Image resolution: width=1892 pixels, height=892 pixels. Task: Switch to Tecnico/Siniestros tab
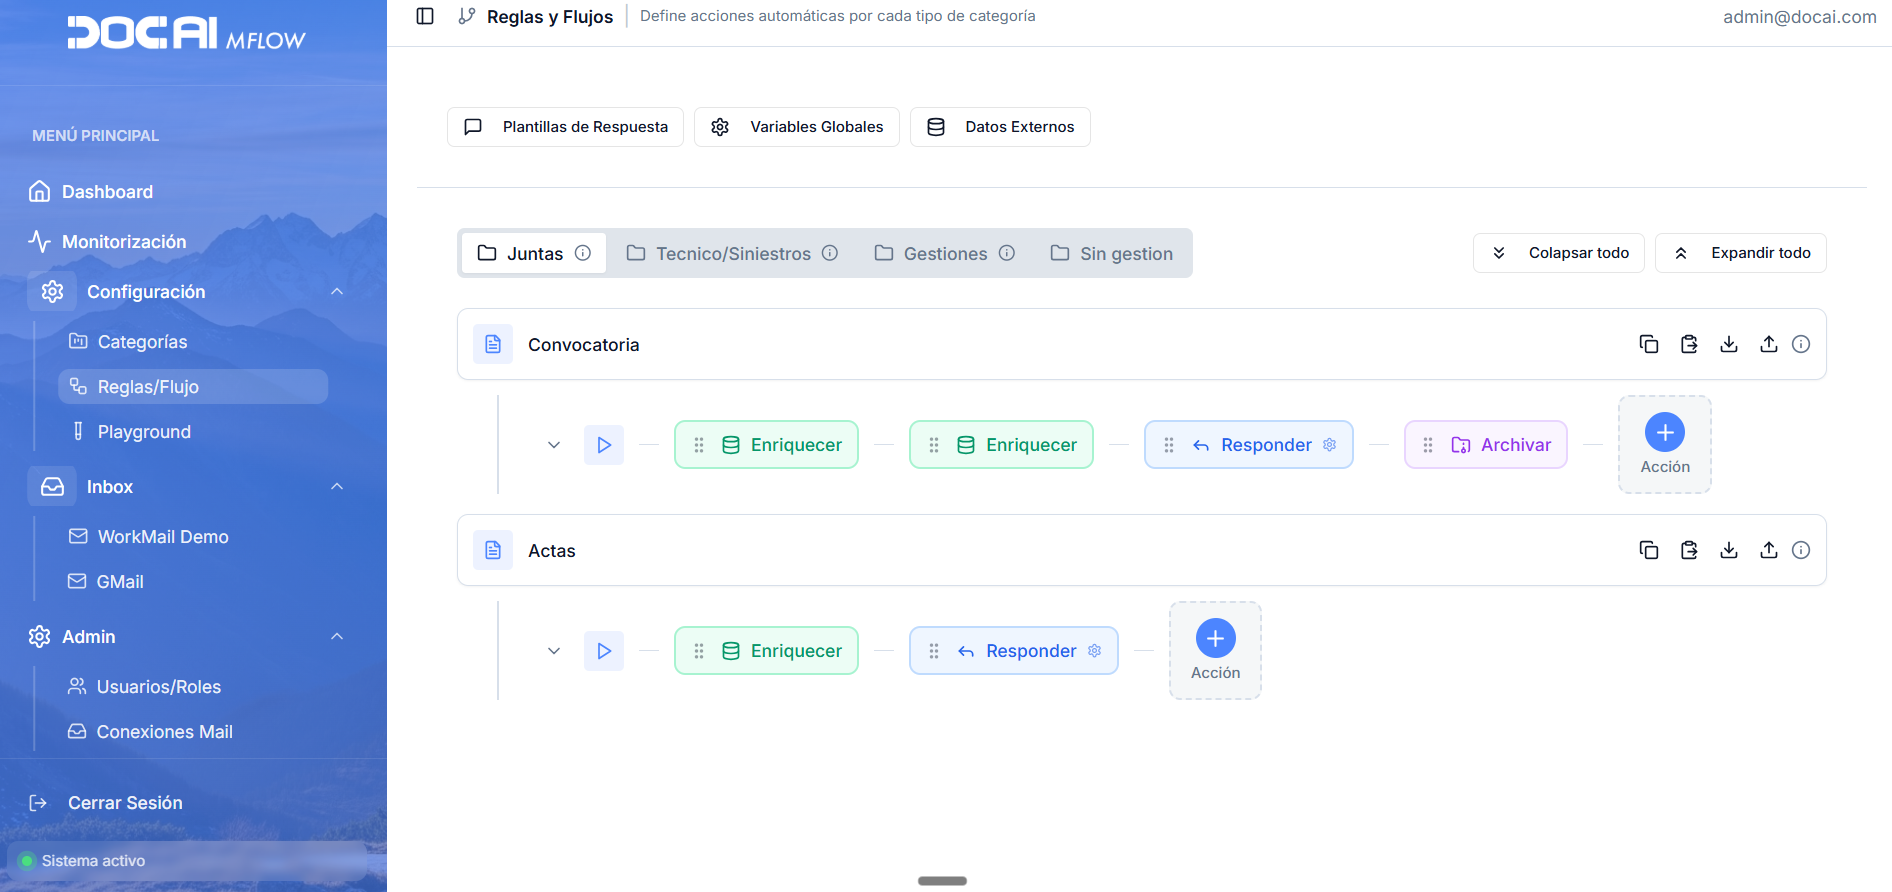(x=732, y=254)
